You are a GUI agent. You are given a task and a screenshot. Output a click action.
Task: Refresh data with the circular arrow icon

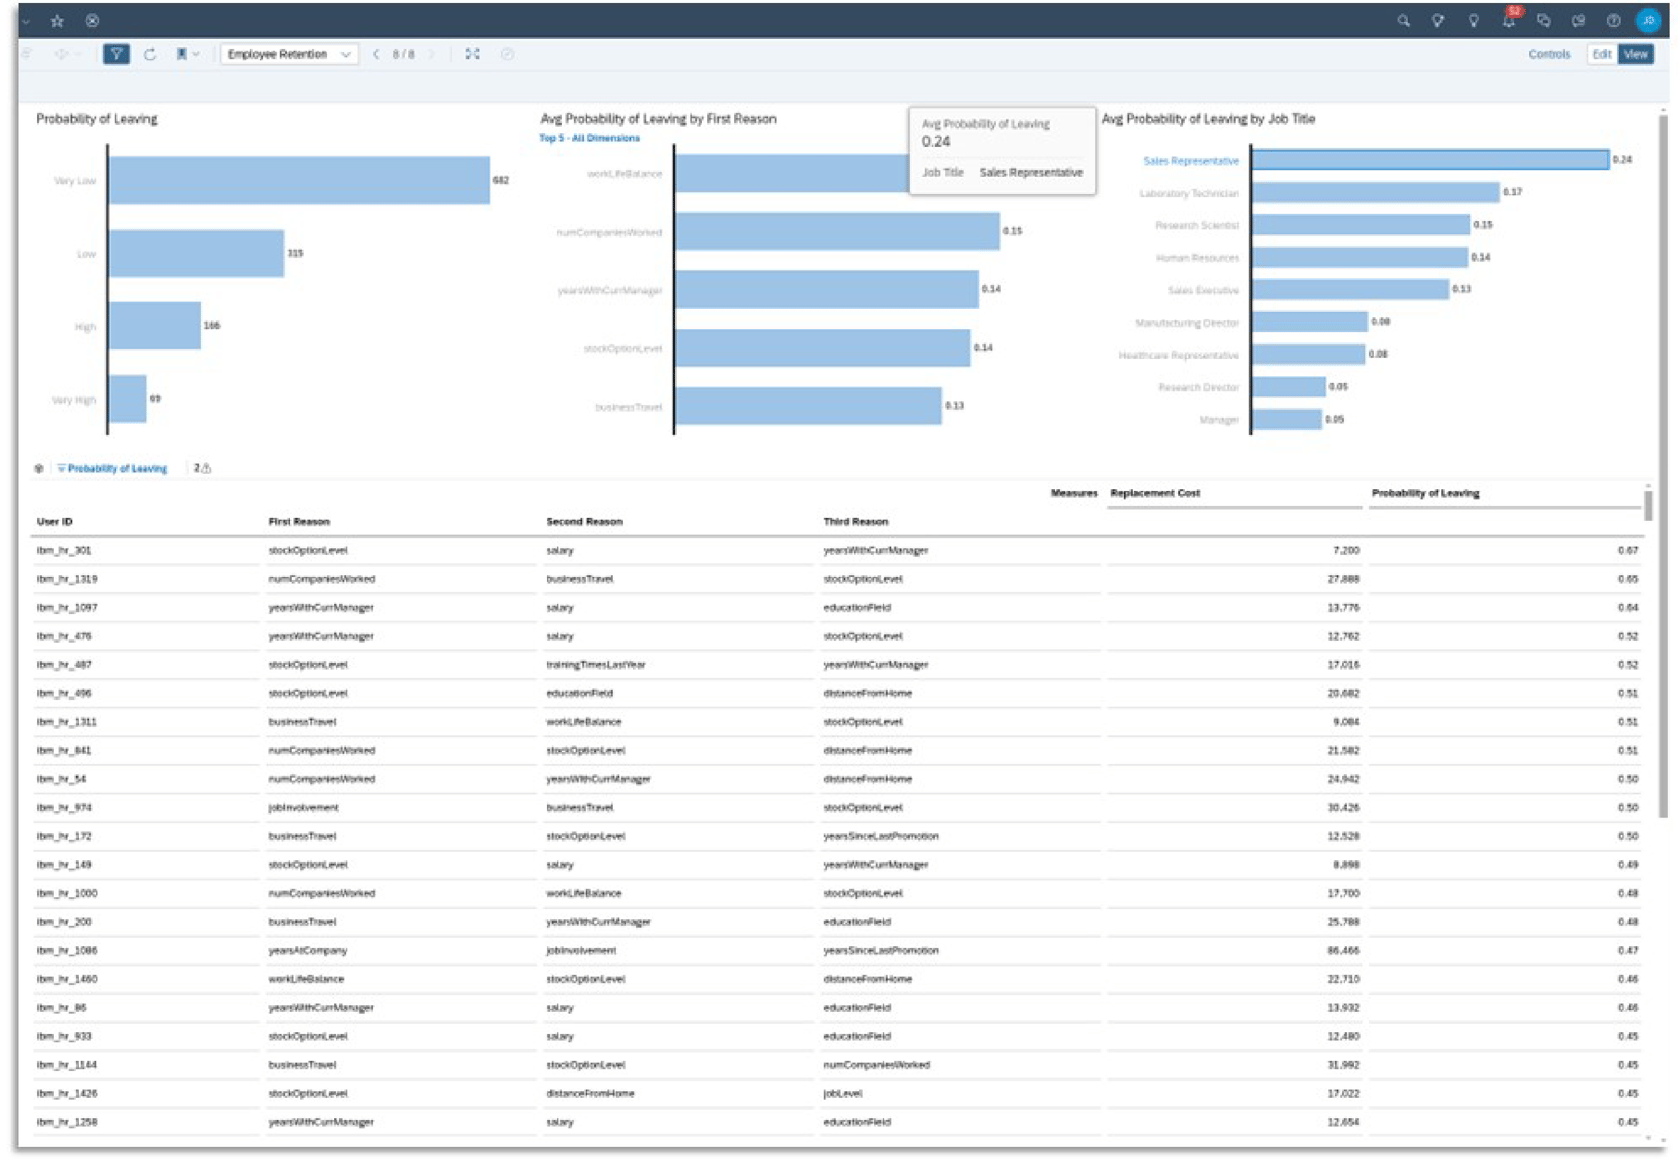tap(150, 54)
